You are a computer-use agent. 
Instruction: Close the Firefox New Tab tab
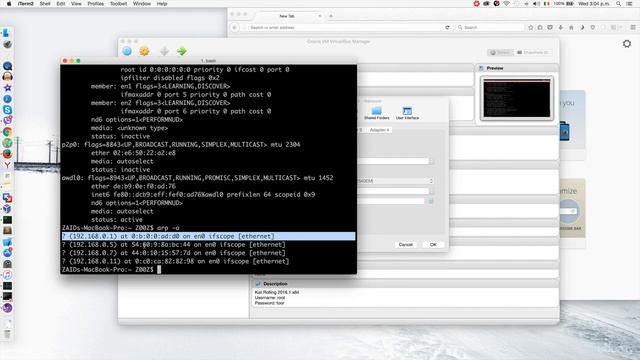(x=320, y=16)
